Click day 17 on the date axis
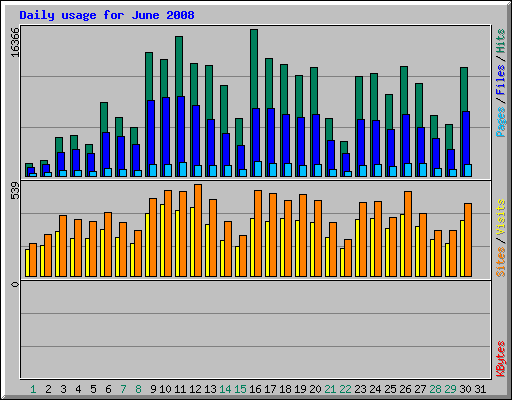 pyautogui.click(x=270, y=389)
